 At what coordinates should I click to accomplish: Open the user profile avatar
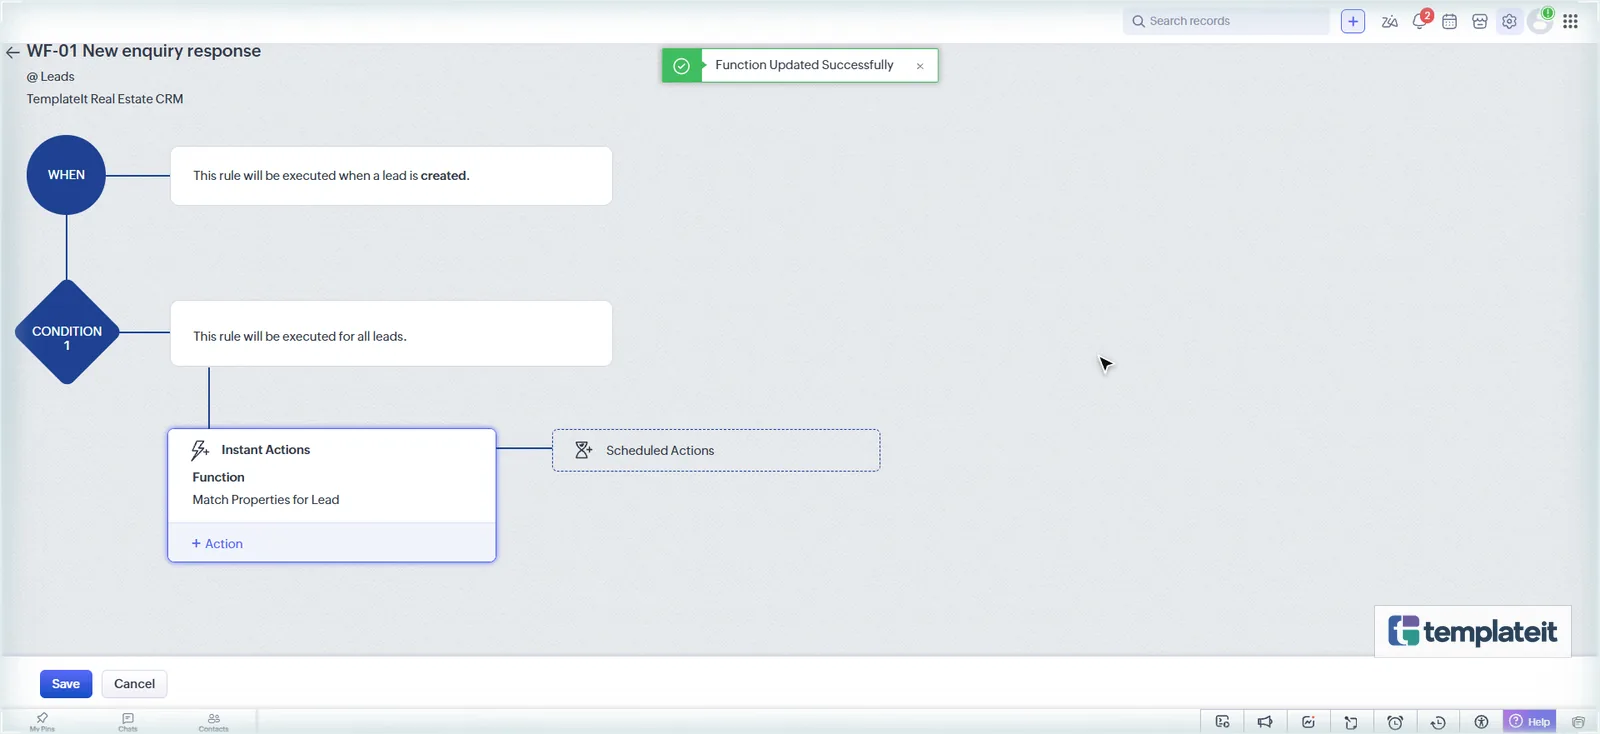(x=1540, y=21)
